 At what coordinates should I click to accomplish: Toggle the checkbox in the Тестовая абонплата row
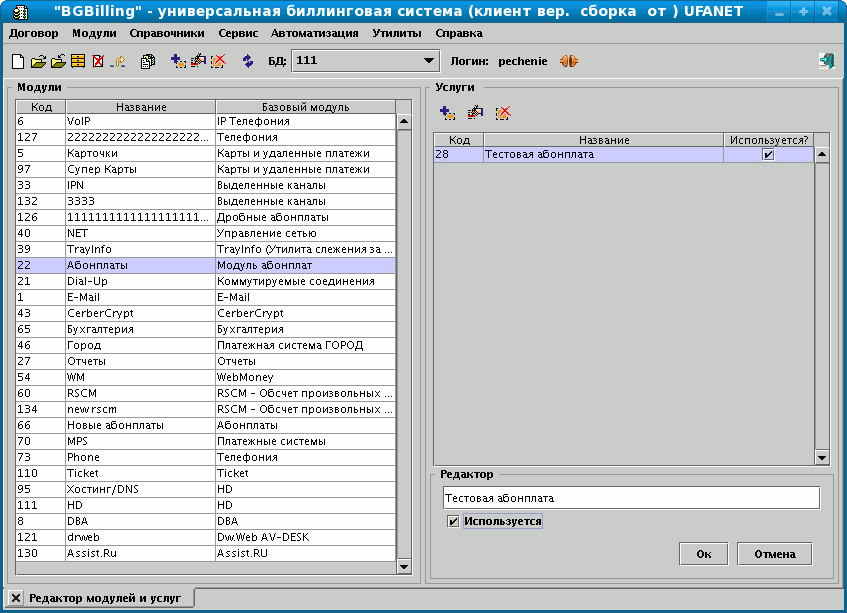coord(768,155)
